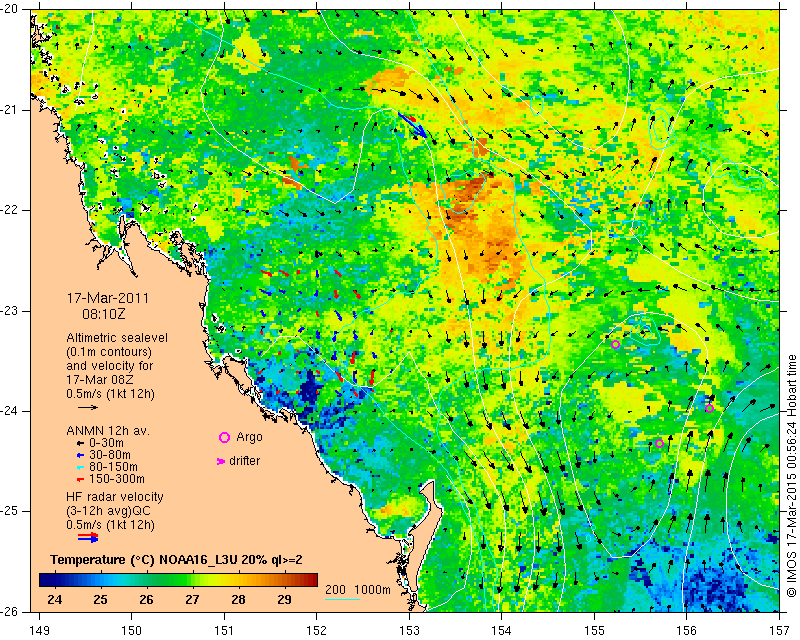
Task: Click the longitude axis label '153'
Action: 409,630
